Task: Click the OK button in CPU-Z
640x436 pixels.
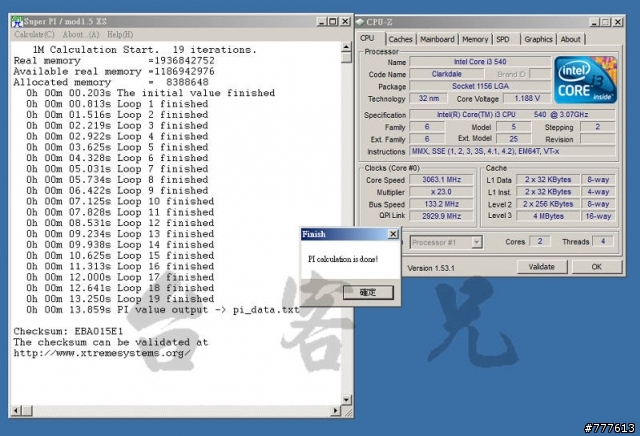Action: click(596, 267)
